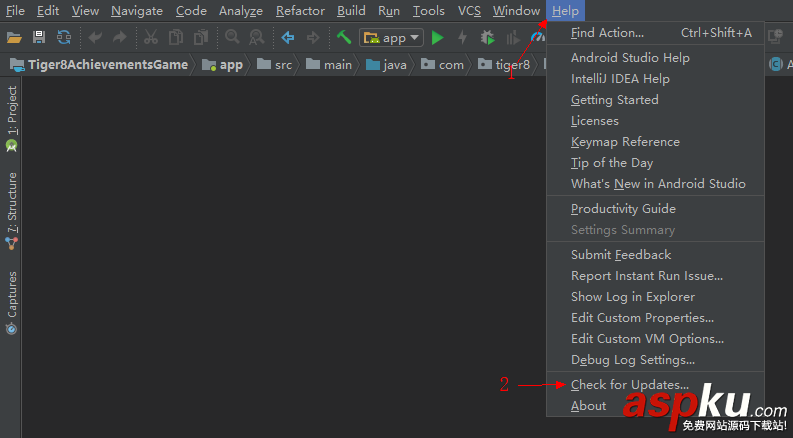
Task: Open the VCS menu
Action: (x=469, y=11)
